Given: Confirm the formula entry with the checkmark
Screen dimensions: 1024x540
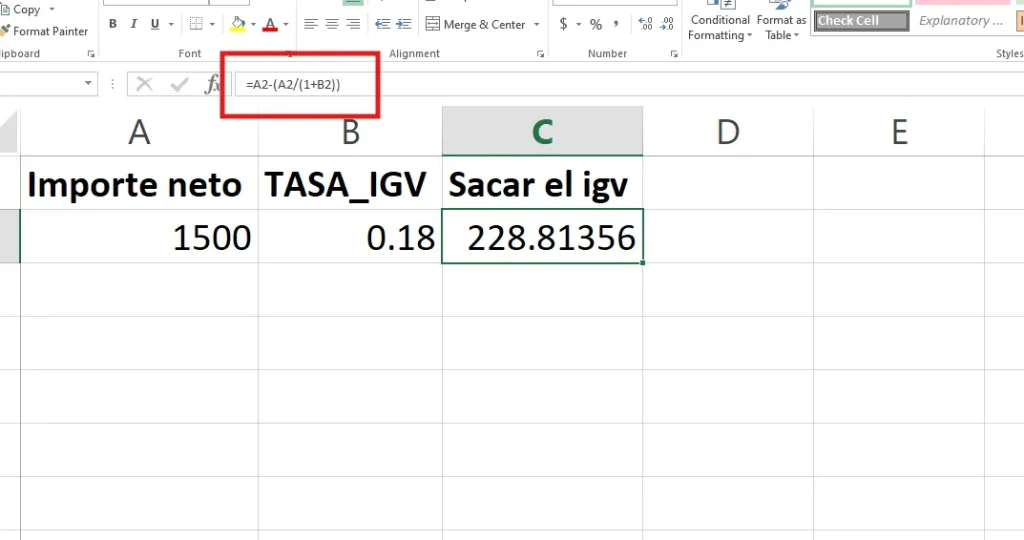Looking at the screenshot, I should [x=178, y=84].
